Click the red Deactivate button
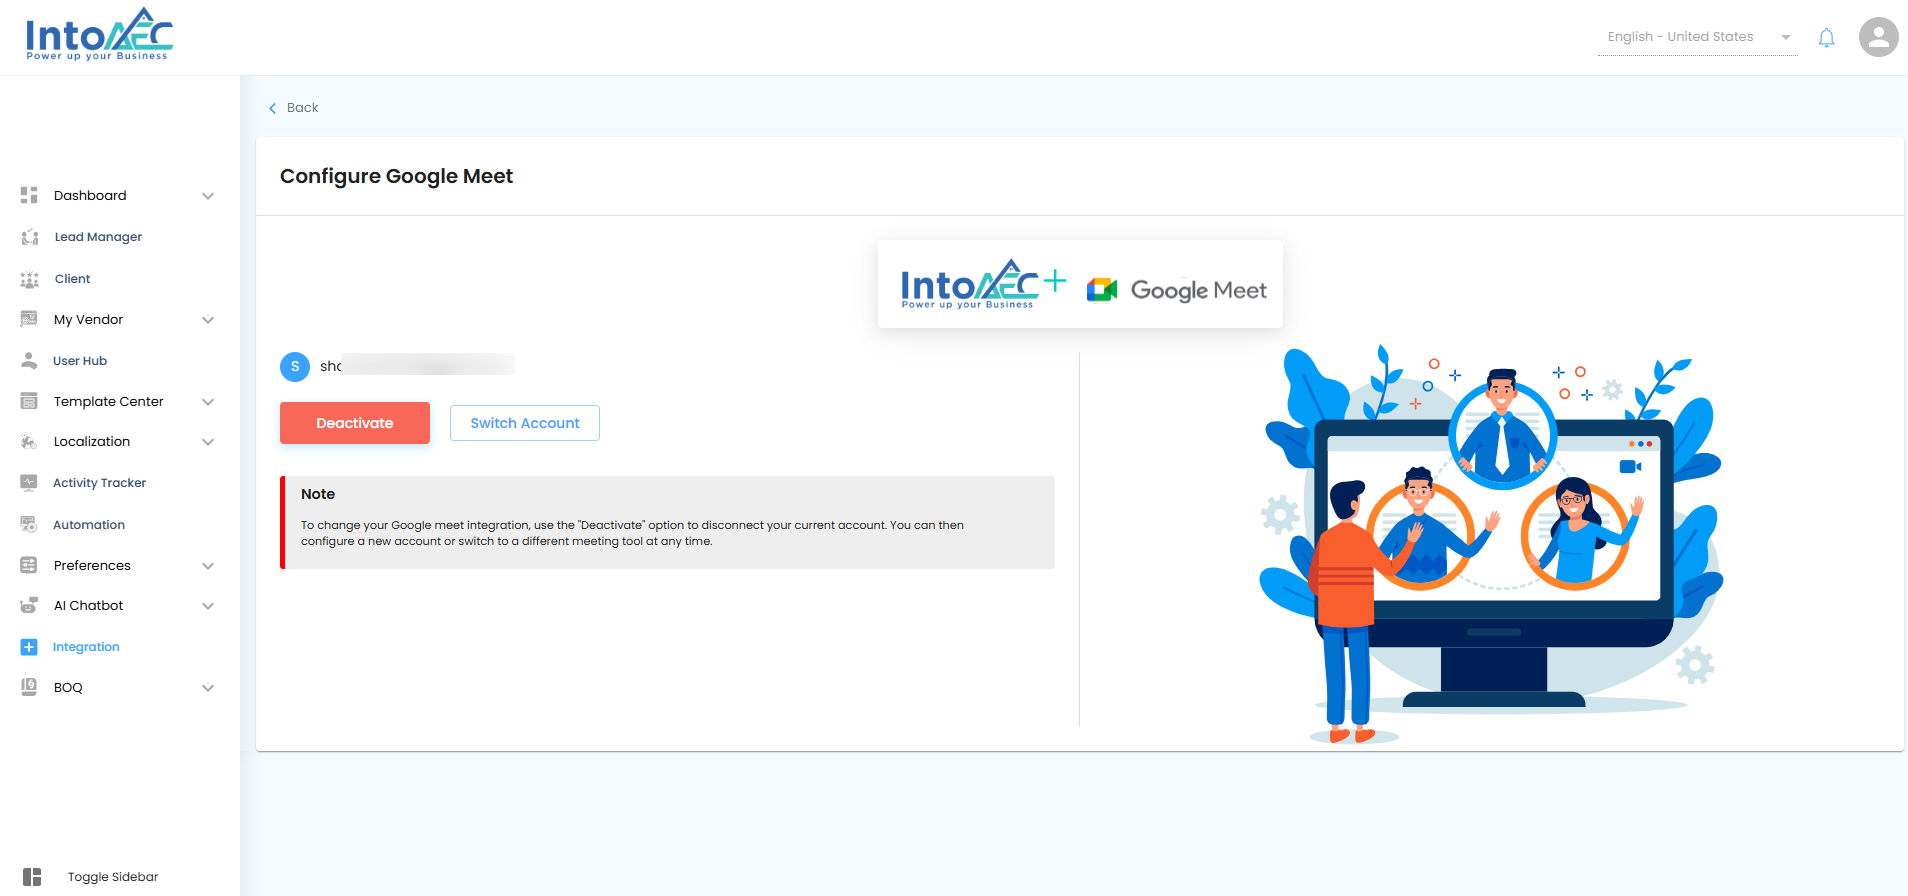Image resolution: width=1908 pixels, height=896 pixels. 355,423
